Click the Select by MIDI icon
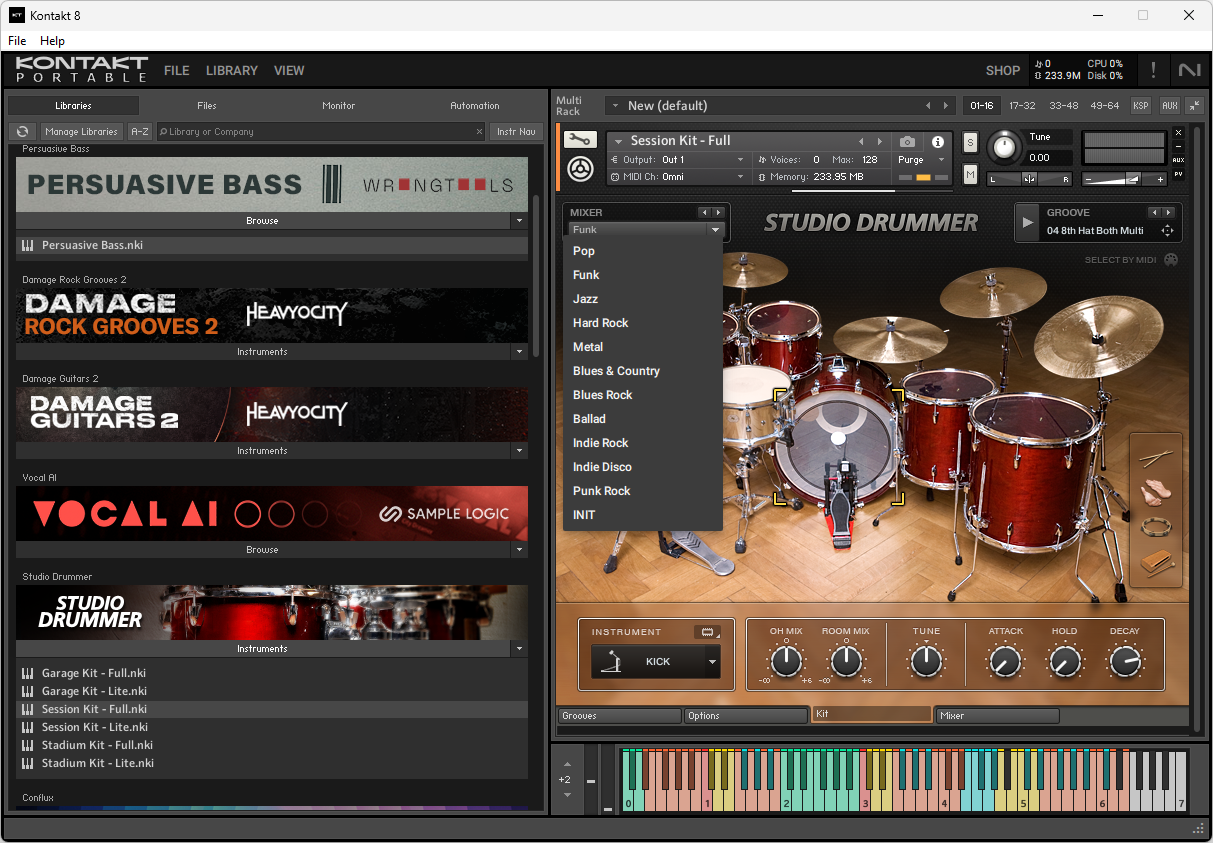This screenshot has height=843, width=1213. click(x=1171, y=260)
